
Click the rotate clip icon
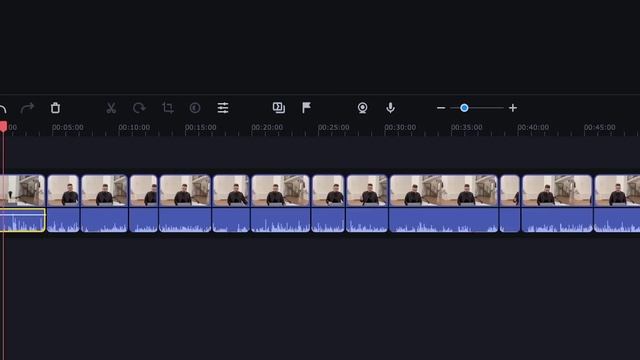click(x=139, y=108)
